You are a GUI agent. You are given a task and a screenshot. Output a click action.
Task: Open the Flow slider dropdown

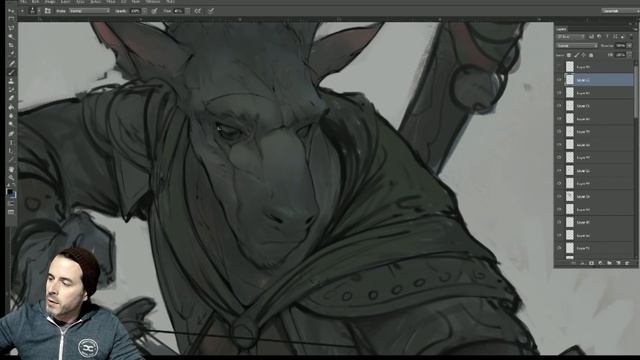187,11
